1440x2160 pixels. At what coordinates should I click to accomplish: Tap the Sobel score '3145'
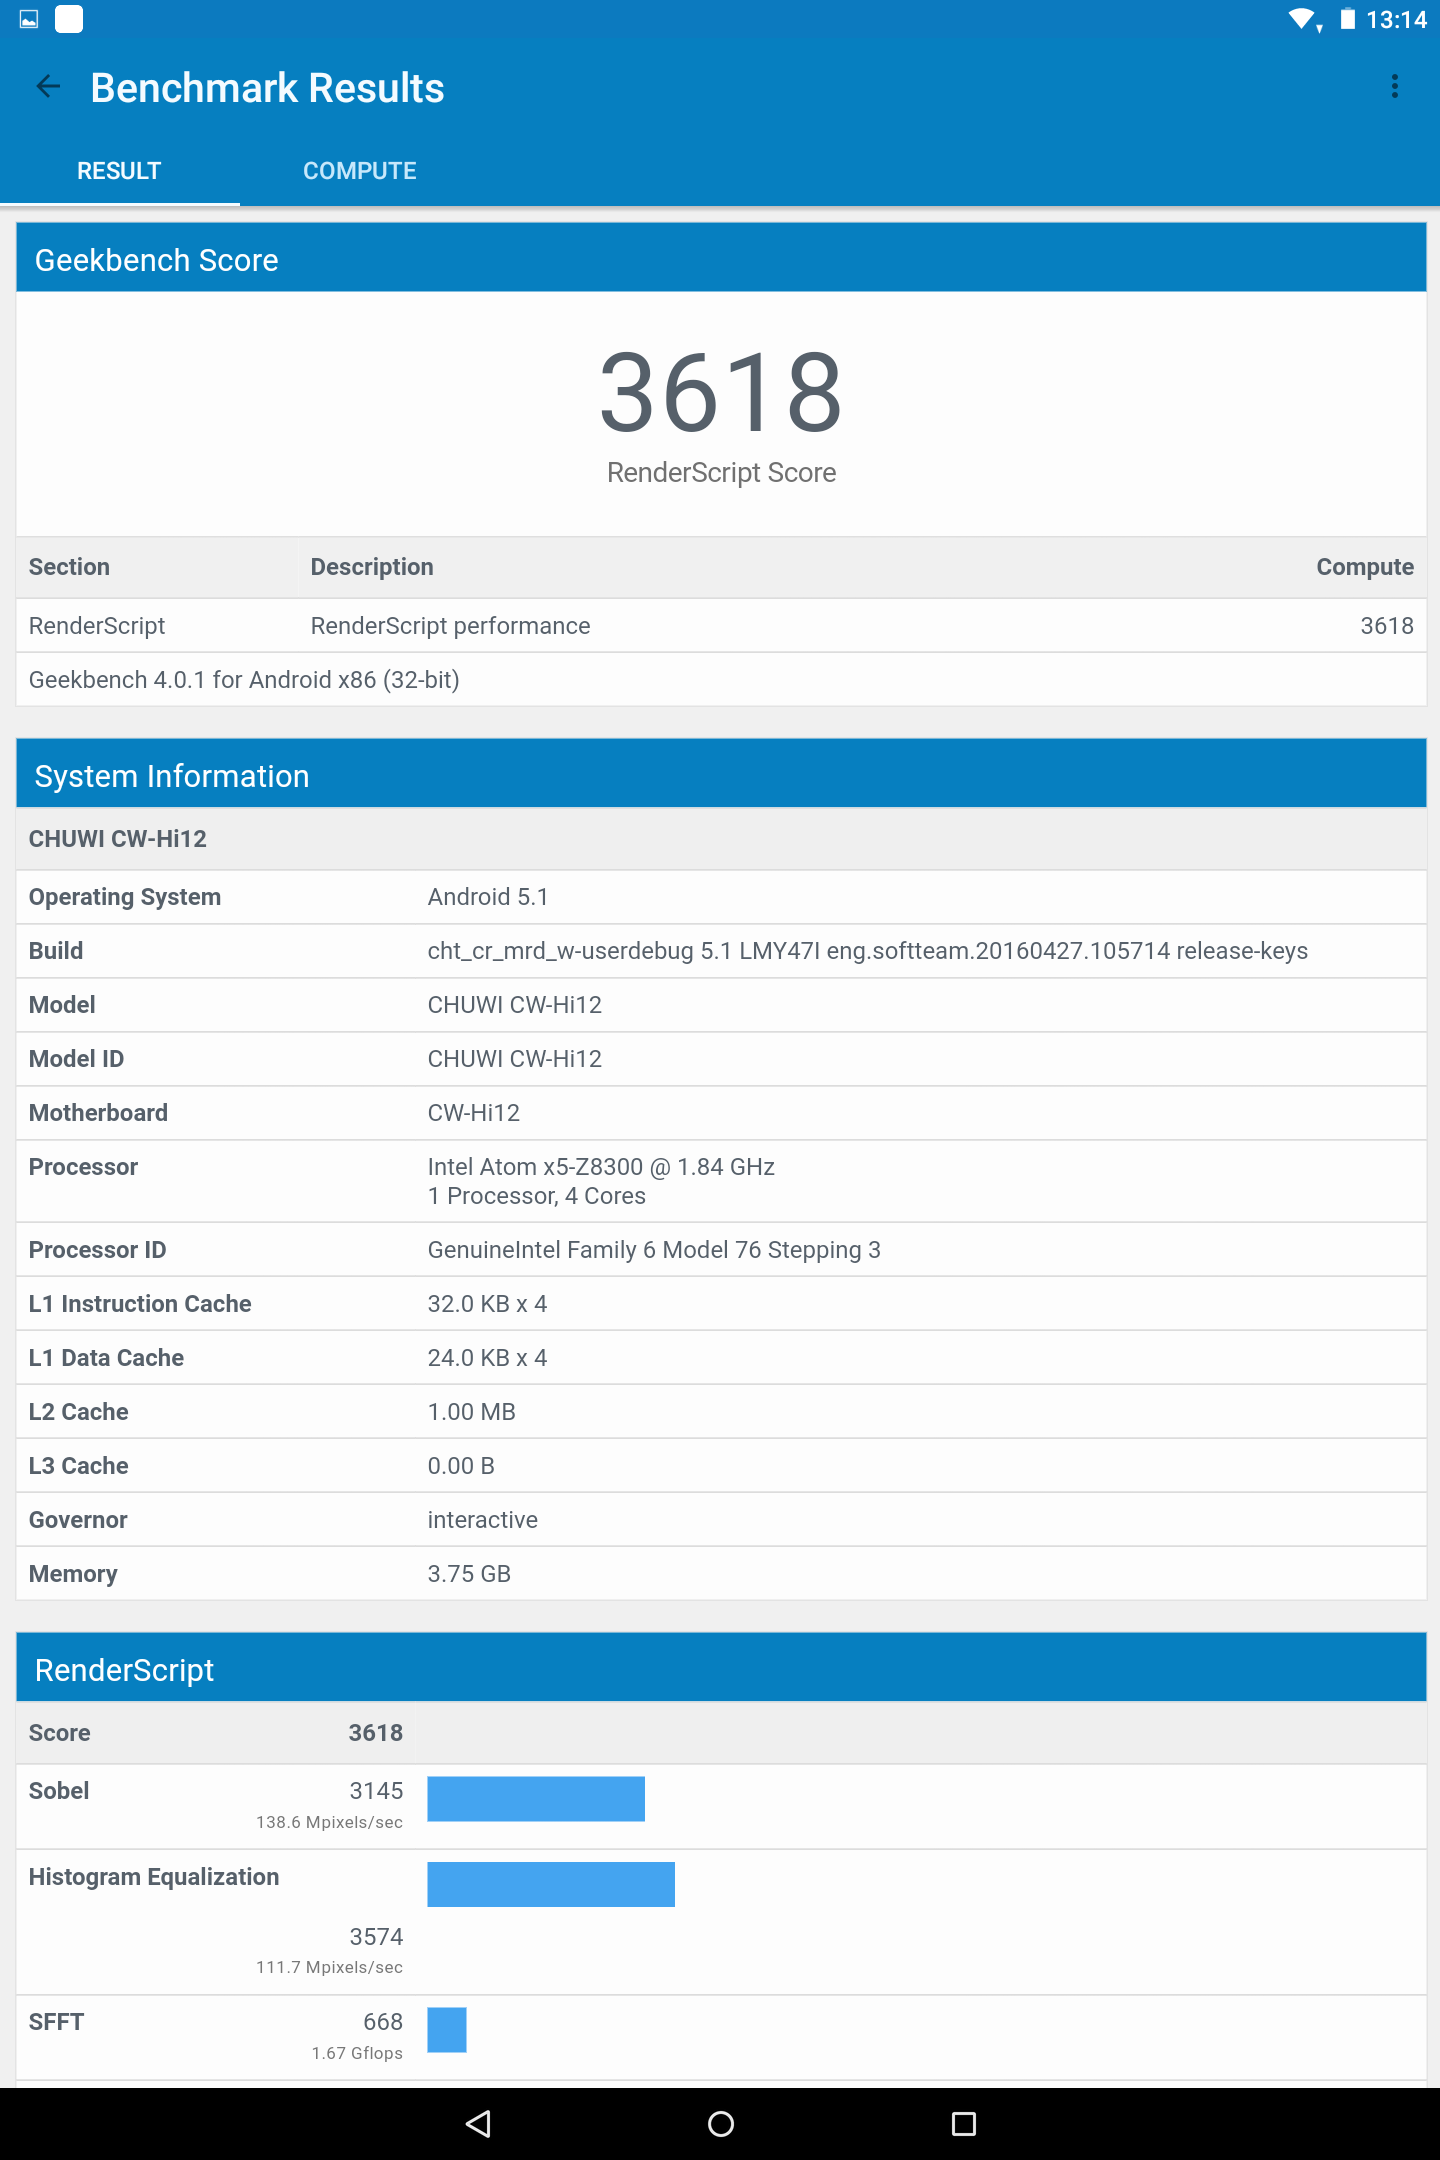[376, 1791]
